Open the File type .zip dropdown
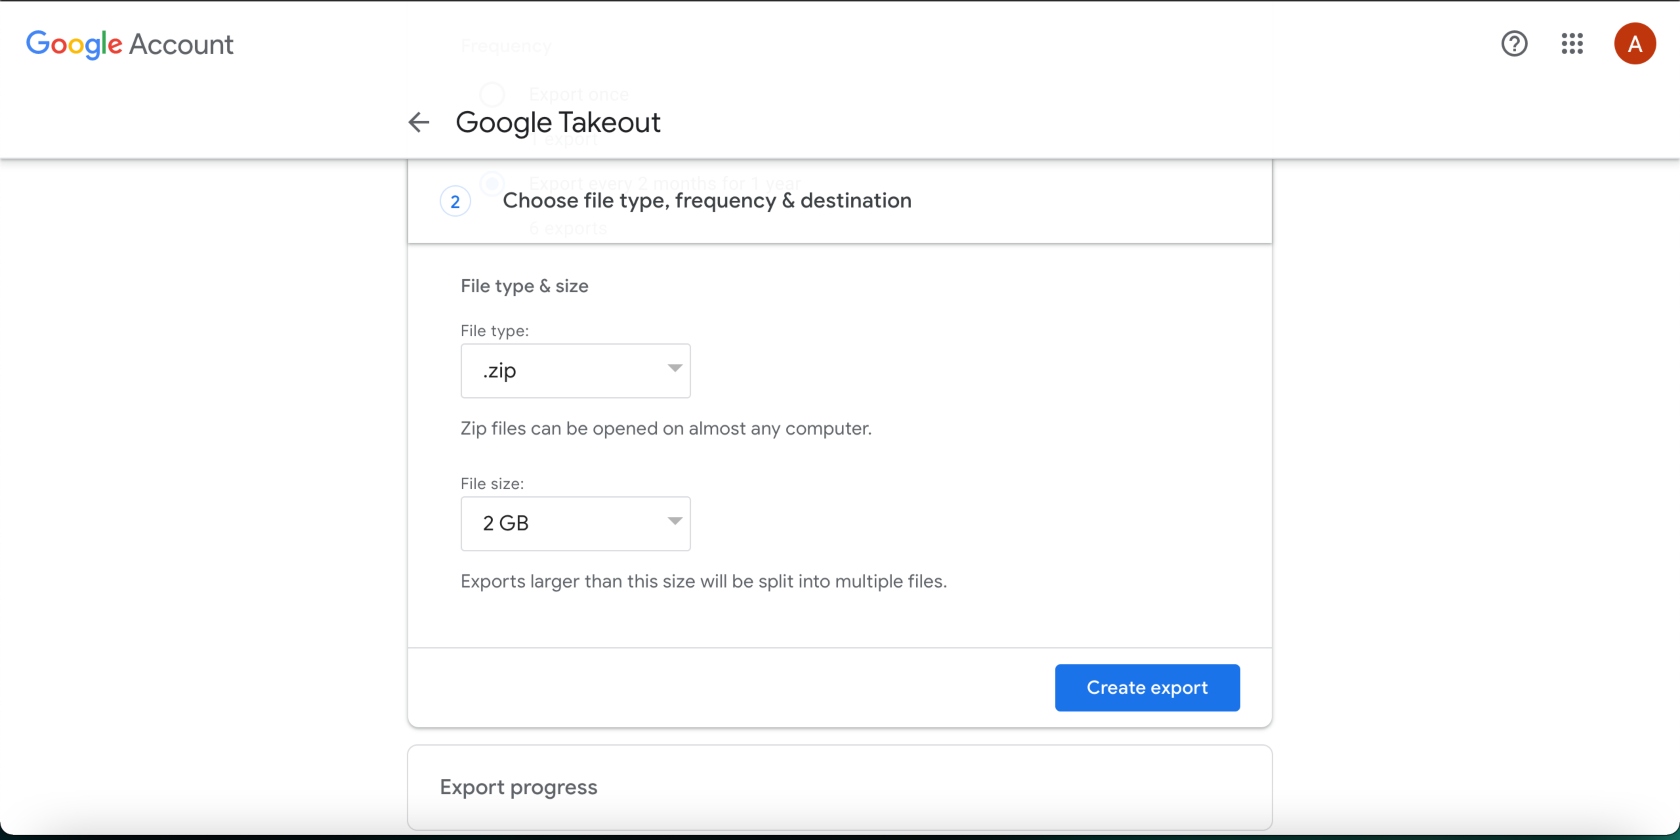The width and height of the screenshot is (1680, 840). (x=575, y=371)
